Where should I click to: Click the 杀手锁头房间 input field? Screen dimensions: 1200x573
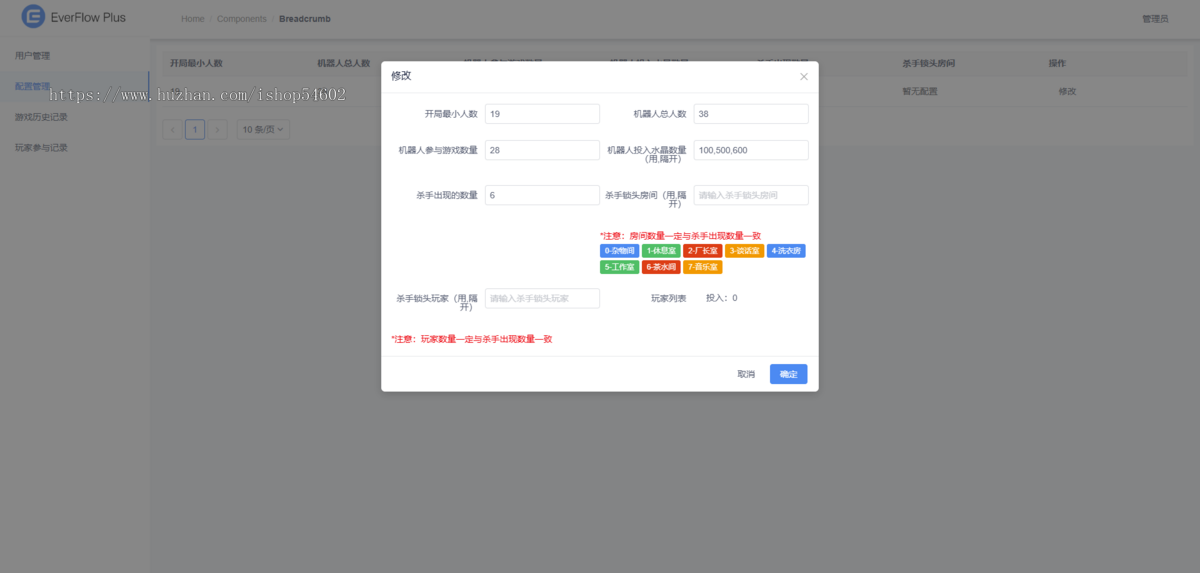tap(750, 195)
